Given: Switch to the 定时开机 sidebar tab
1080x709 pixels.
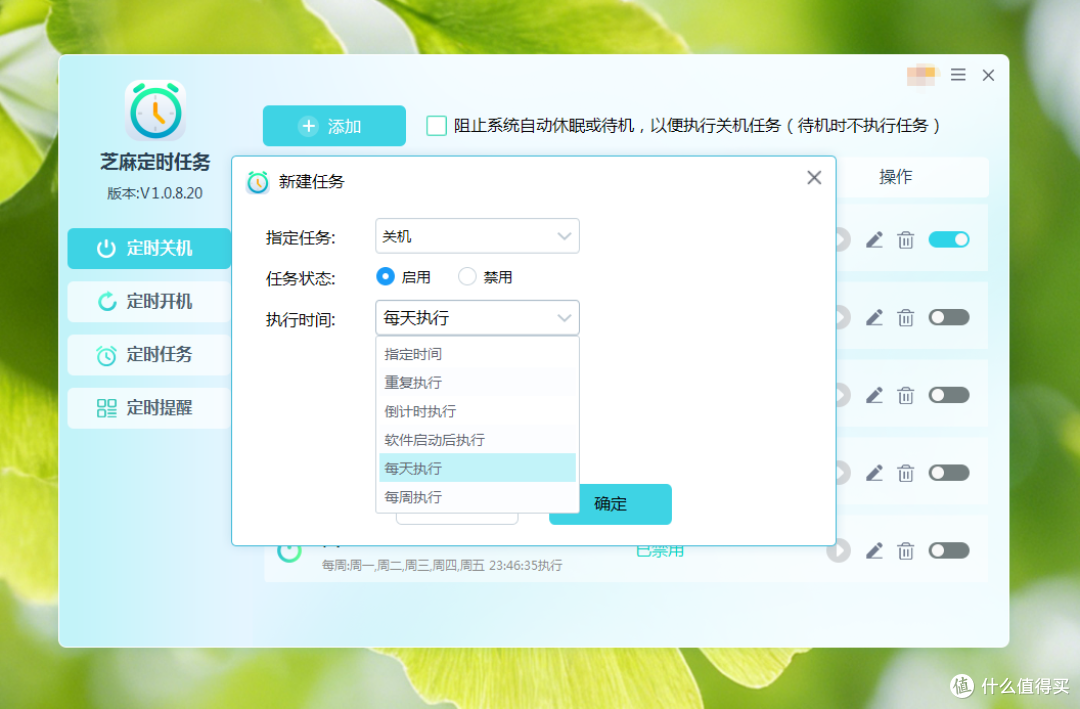Looking at the screenshot, I should tap(149, 301).
